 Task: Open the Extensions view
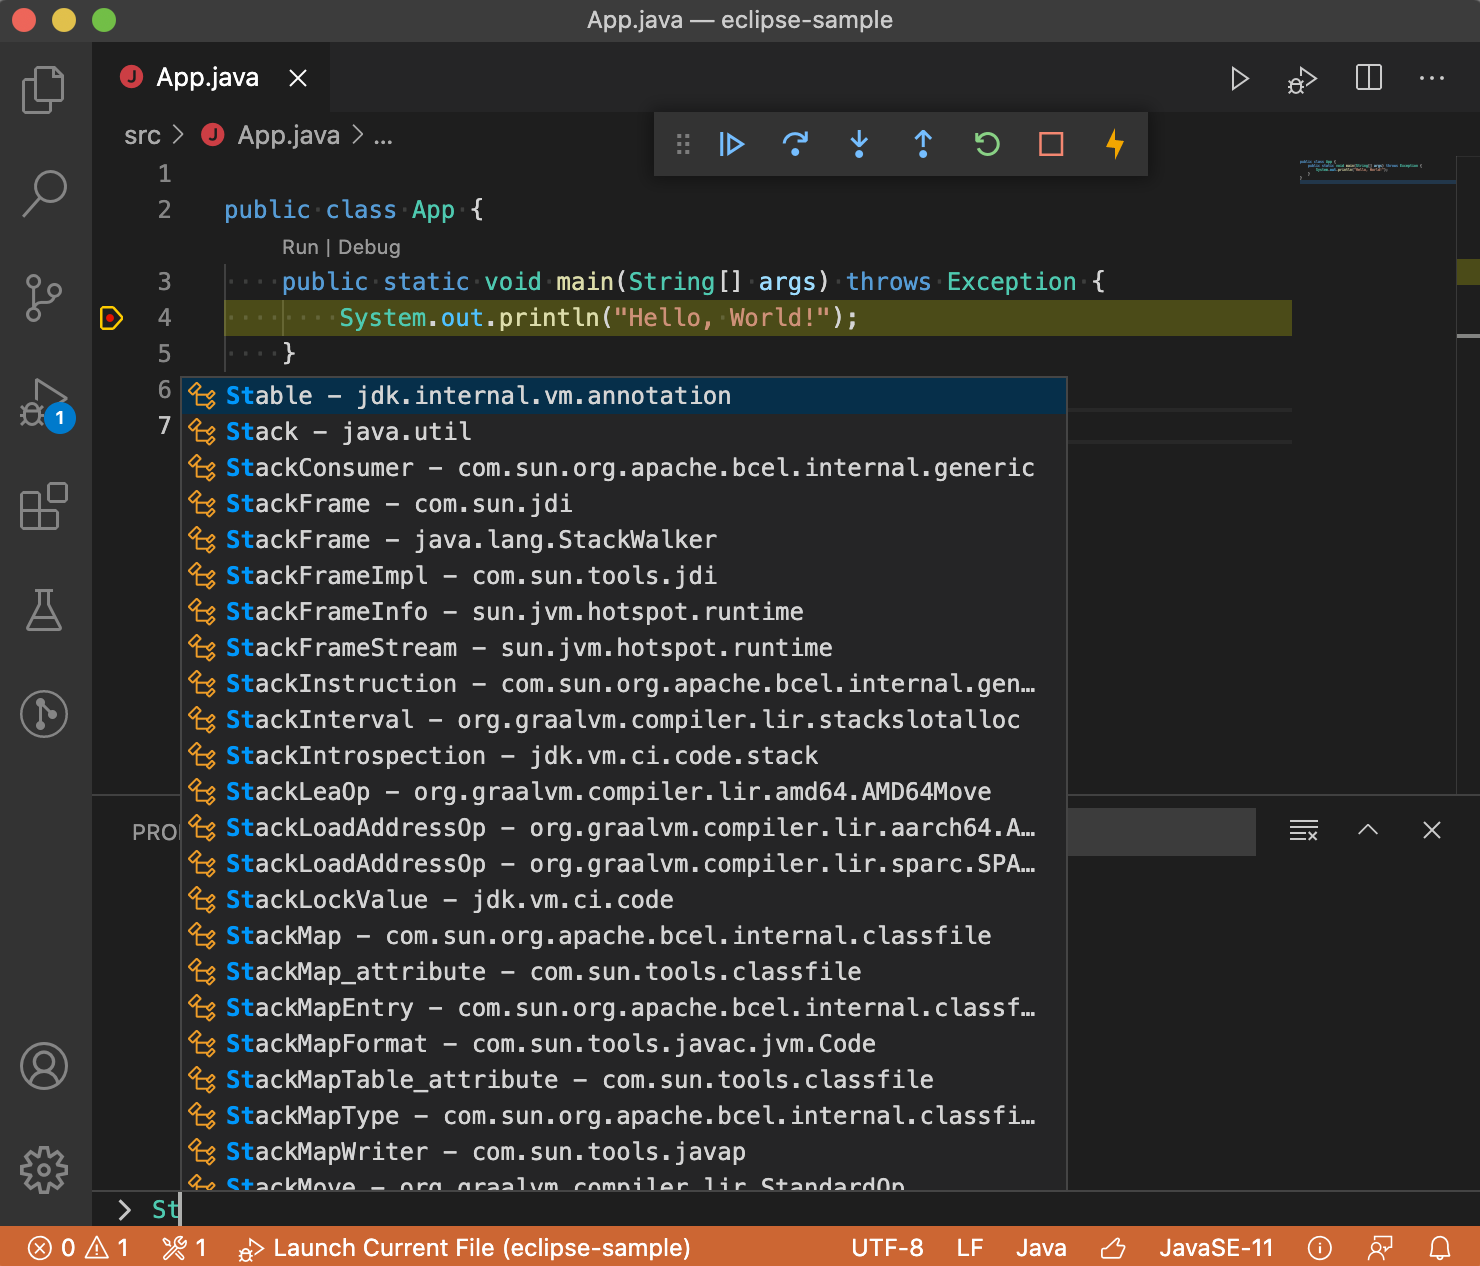pos(44,507)
